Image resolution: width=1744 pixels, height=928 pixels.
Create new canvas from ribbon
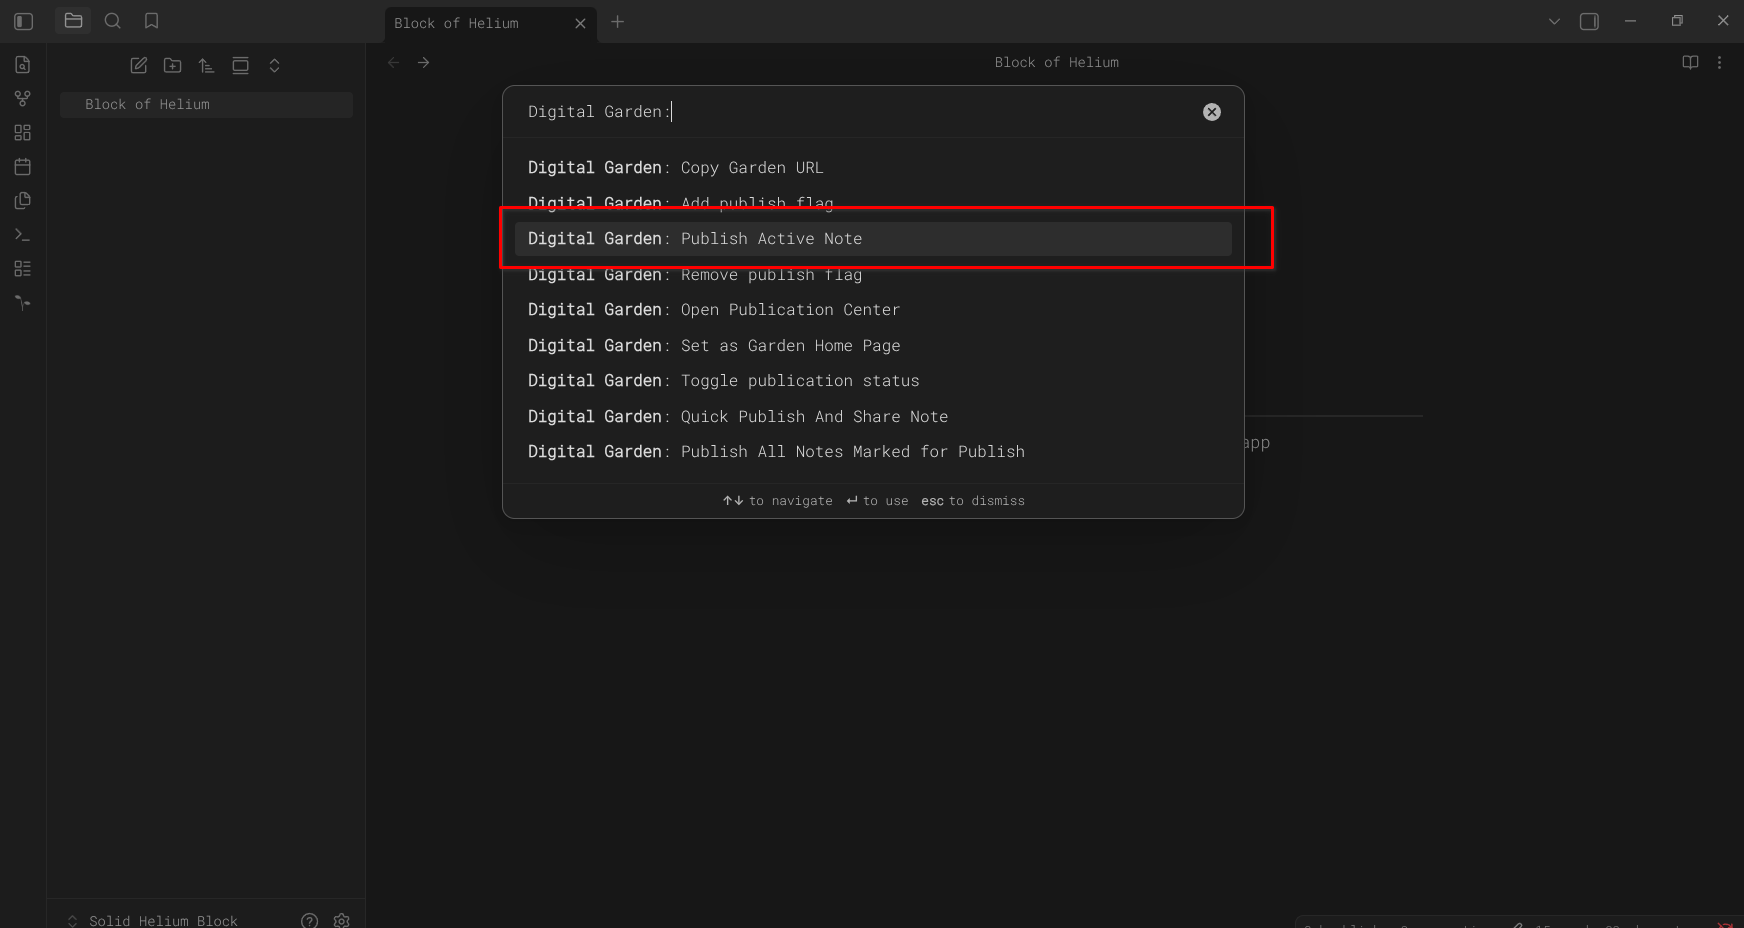[23, 133]
